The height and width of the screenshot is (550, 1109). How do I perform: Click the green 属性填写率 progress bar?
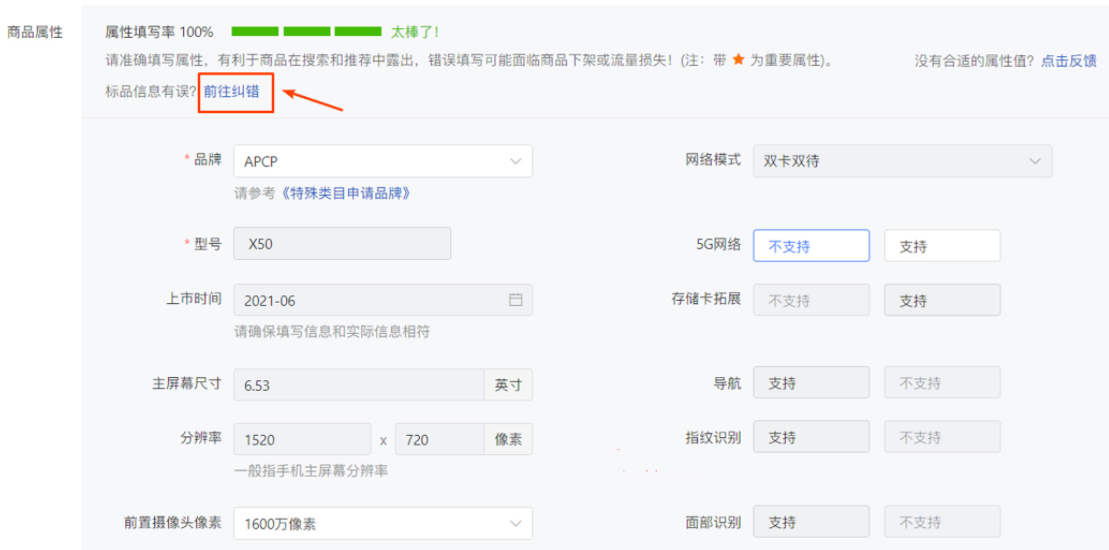click(306, 32)
